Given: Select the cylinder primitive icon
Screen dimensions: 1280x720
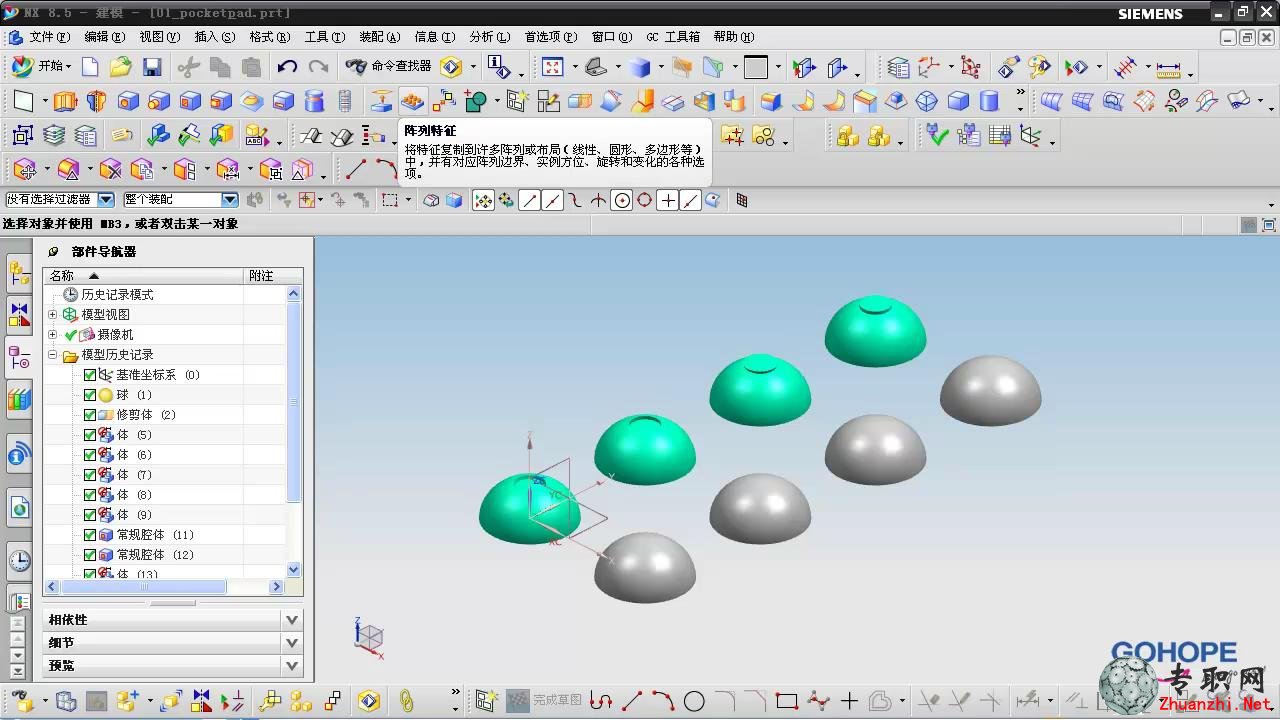Looking at the screenshot, I should [x=989, y=101].
